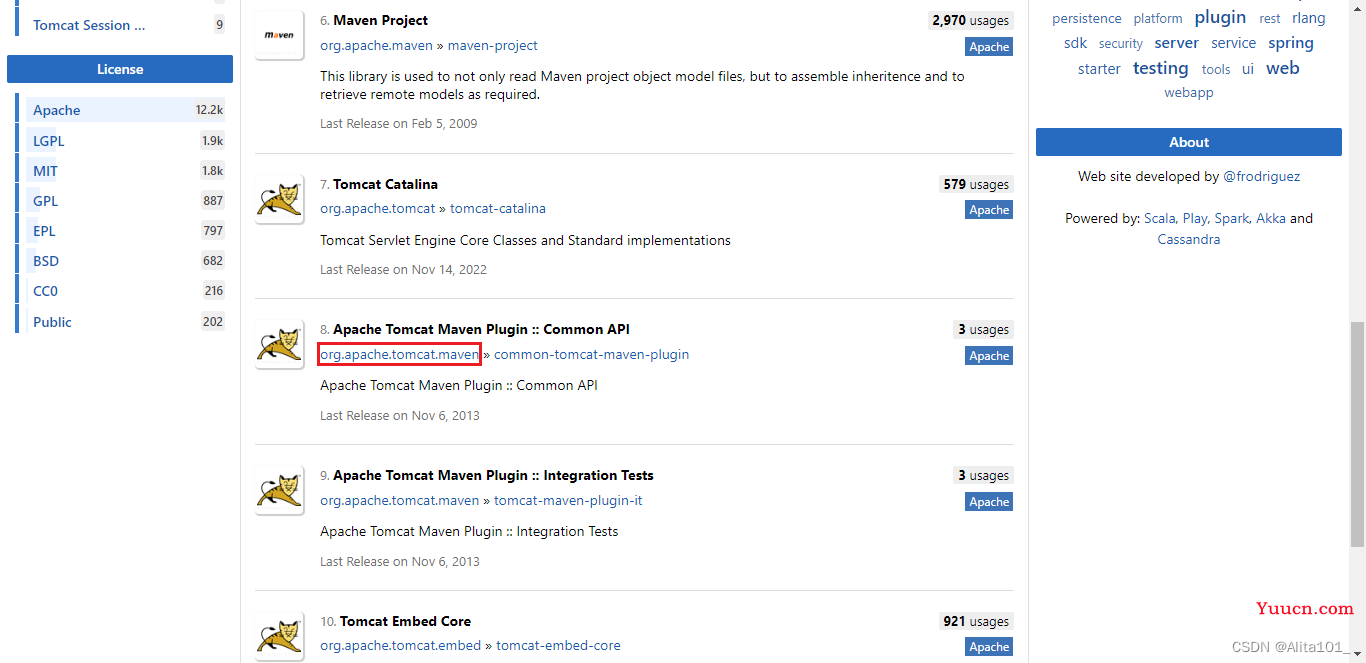Click the service tag

pyautogui.click(x=1233, y=43)
